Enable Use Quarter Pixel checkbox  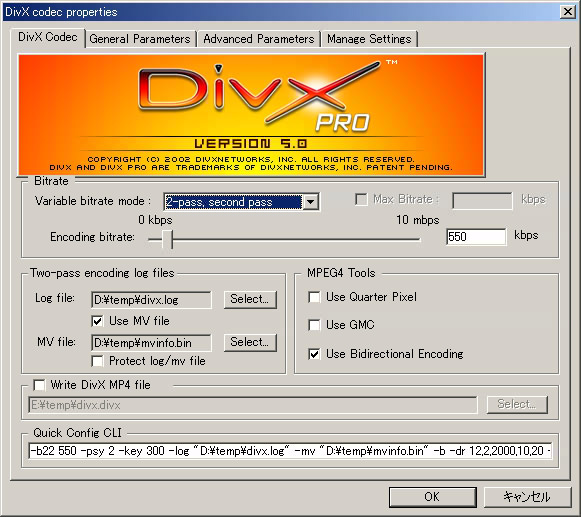314,297
